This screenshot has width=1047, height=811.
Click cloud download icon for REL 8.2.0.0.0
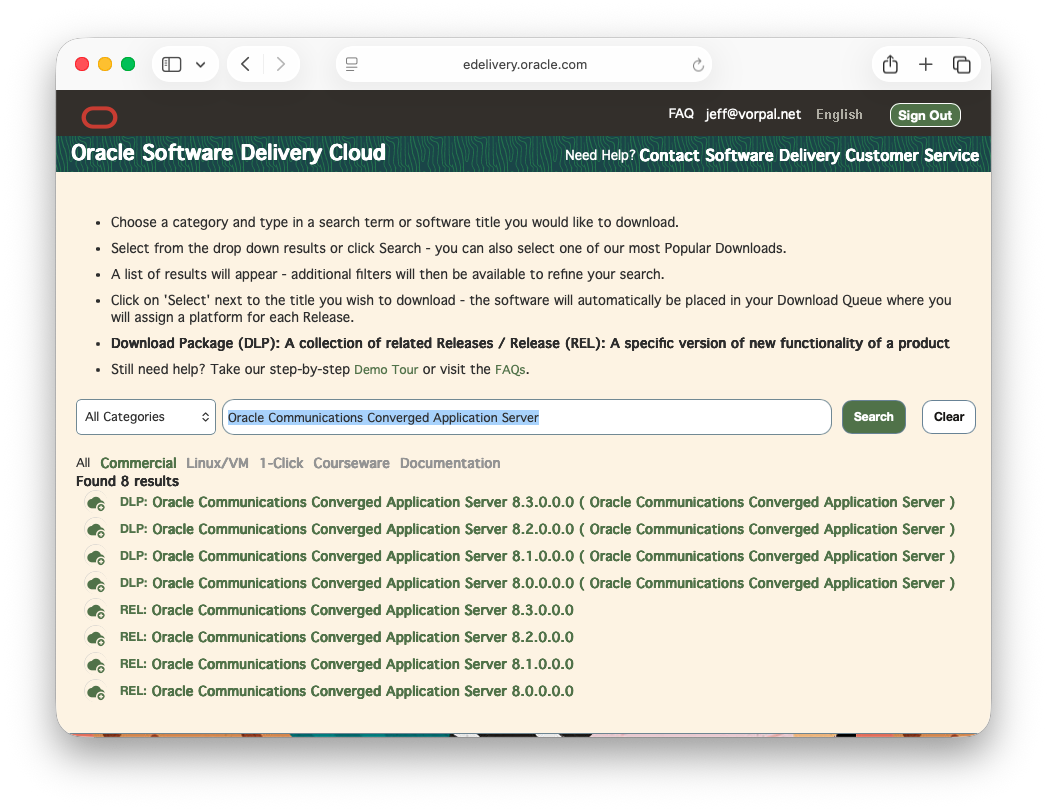pyautogui.click(x=96, y=638)
